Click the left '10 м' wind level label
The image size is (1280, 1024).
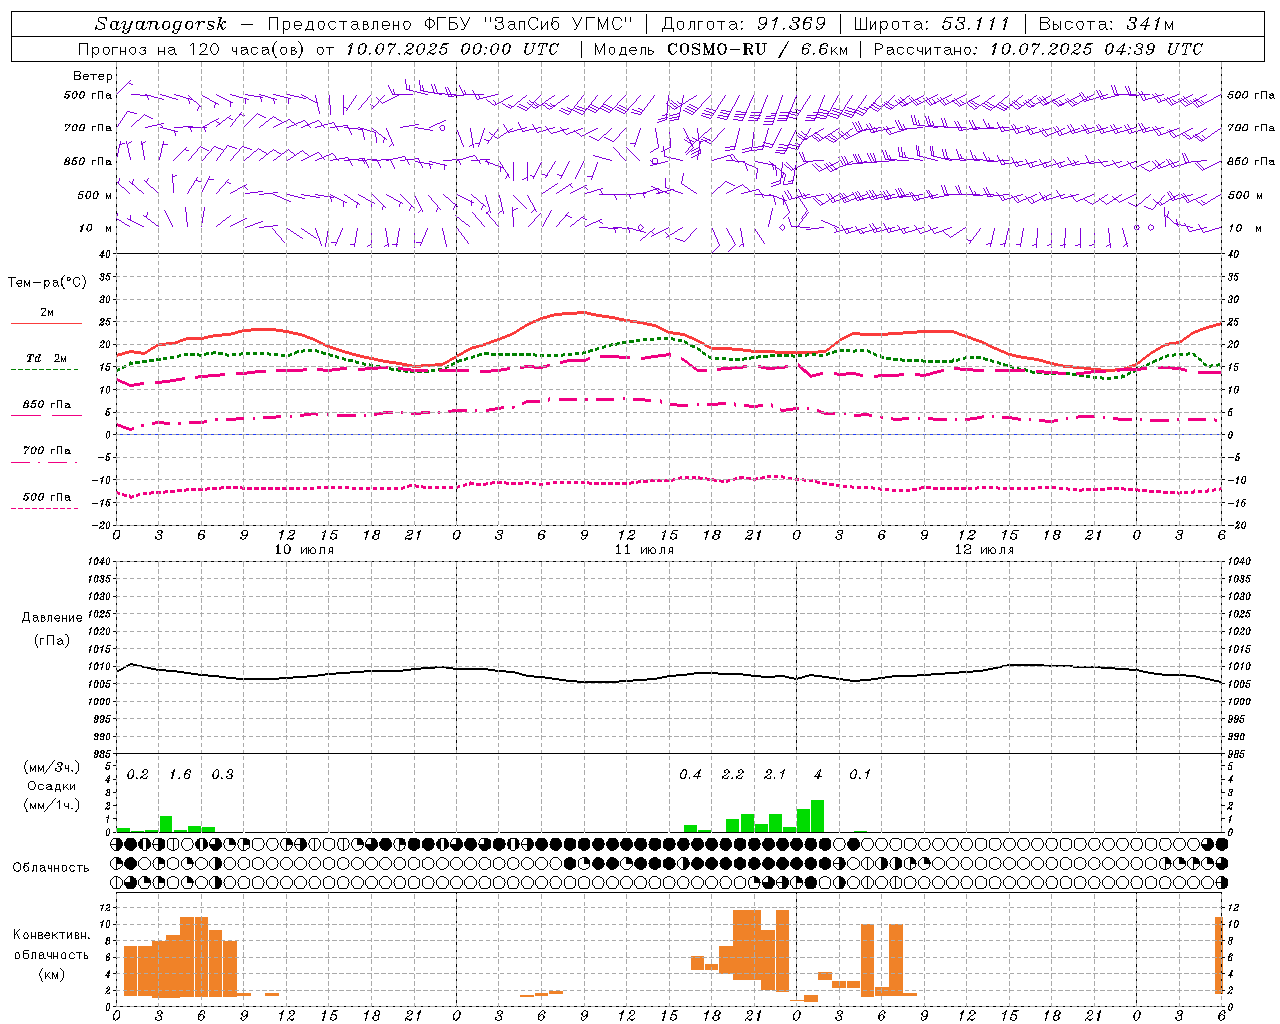pos(96,228)
